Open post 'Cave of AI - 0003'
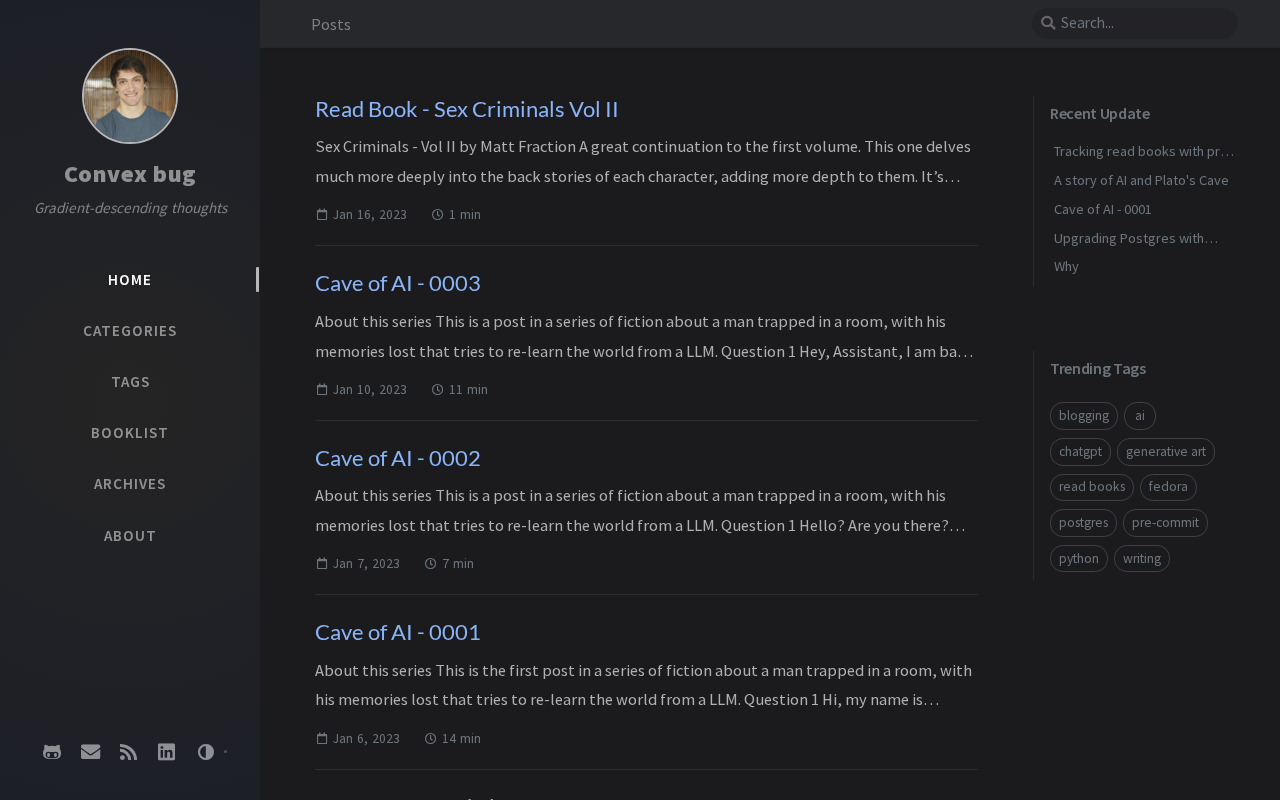Image resolution: width=1280 pixels, height=800 pixels. coord(398,283)
